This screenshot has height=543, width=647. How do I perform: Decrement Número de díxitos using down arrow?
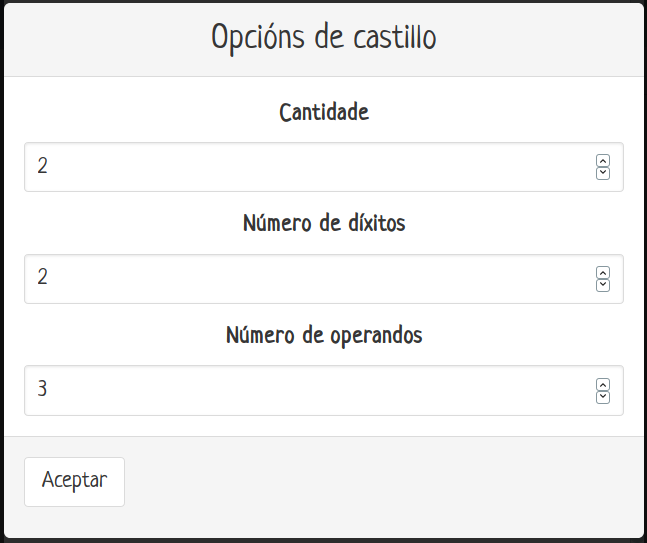tap(602, 285)
